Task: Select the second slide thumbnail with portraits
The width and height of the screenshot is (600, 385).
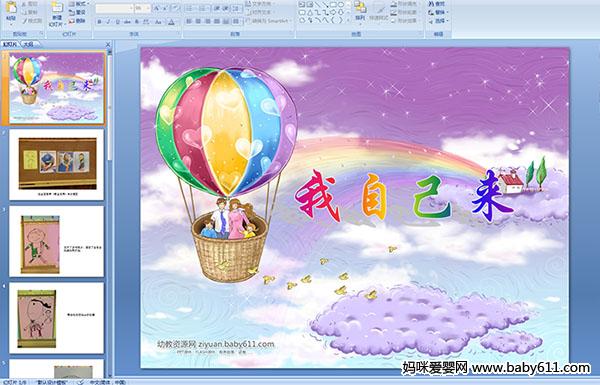Action: click(57, 165)
